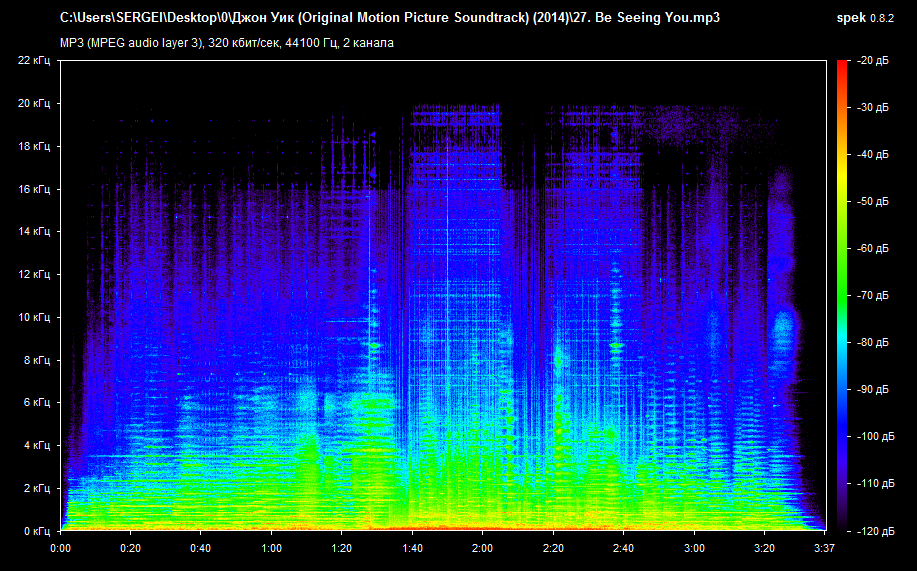Click the '22 кГц' frequency axis label
This screenshot has height=571, width=917.
point(35,60)
